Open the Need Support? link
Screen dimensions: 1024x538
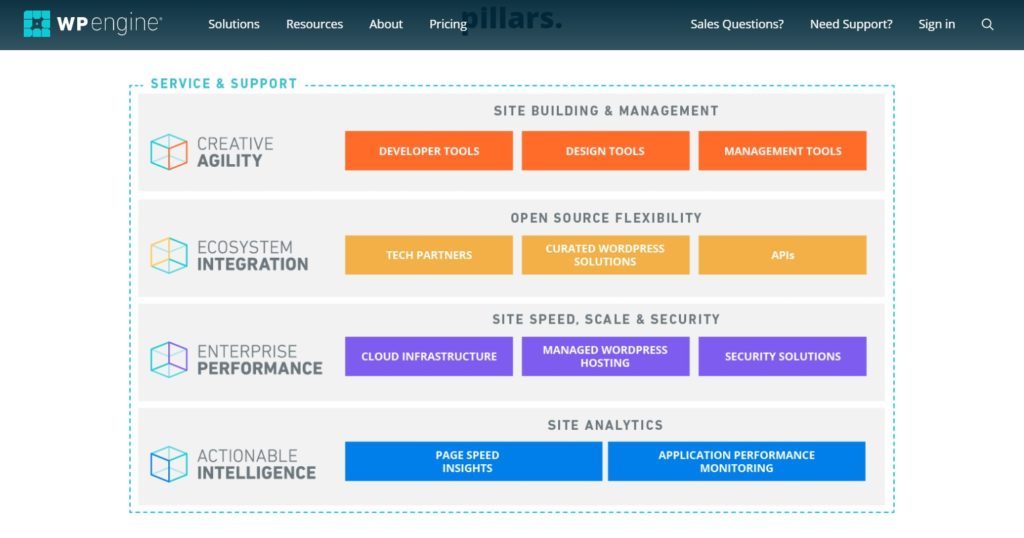[851, 24]
